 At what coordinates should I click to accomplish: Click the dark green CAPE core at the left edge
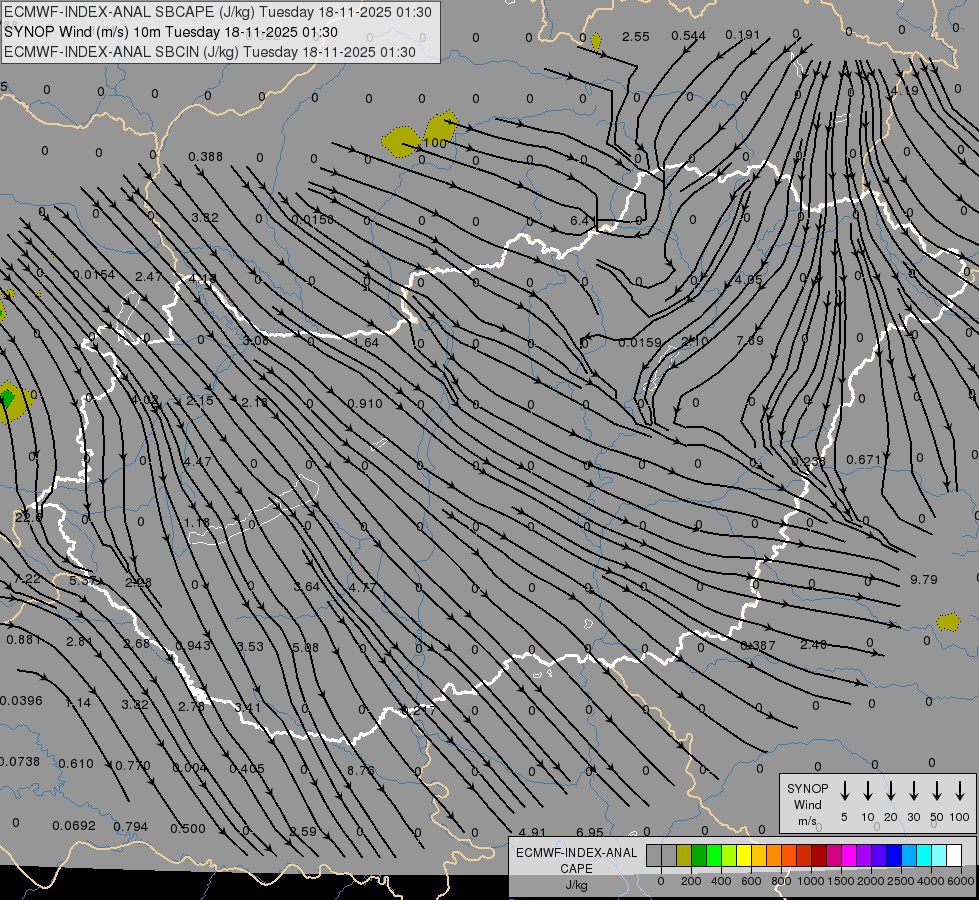click(x=7, y=398)
